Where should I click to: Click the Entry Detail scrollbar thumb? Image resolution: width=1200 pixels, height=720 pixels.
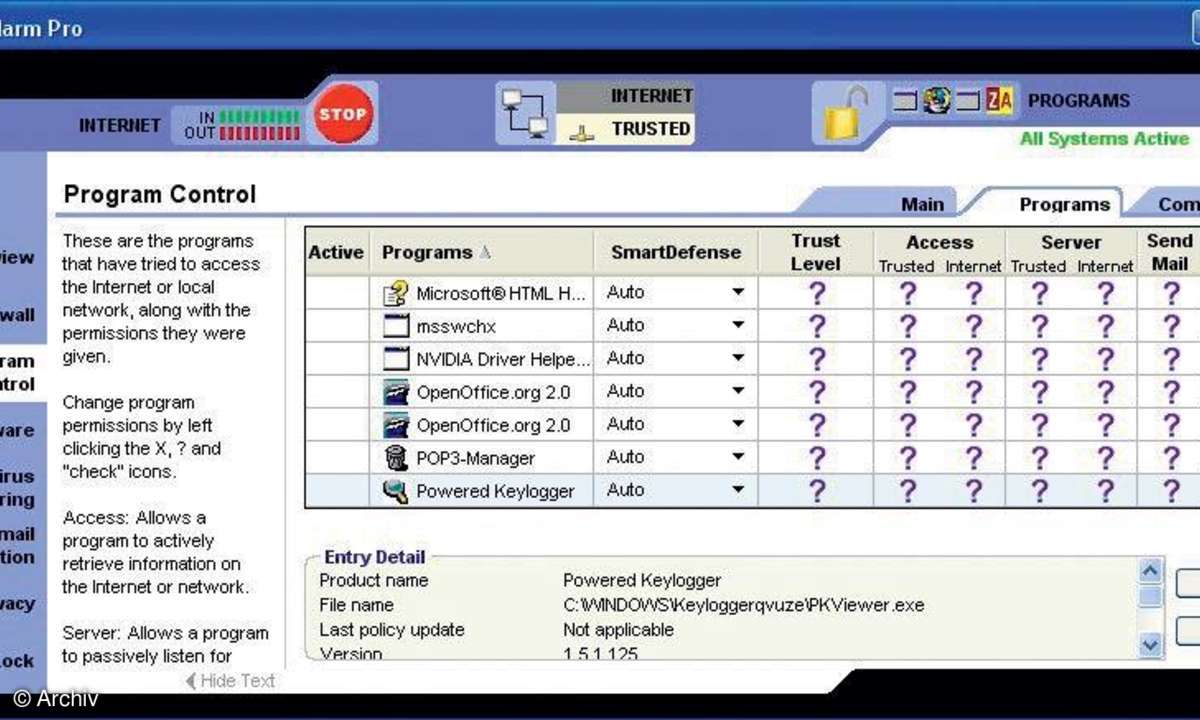click(x=1150, y=597)
